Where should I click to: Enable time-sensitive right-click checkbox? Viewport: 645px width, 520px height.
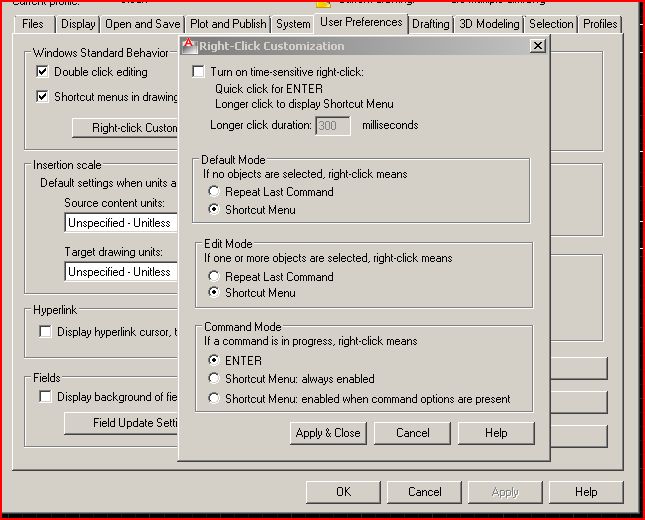[198, 72]
